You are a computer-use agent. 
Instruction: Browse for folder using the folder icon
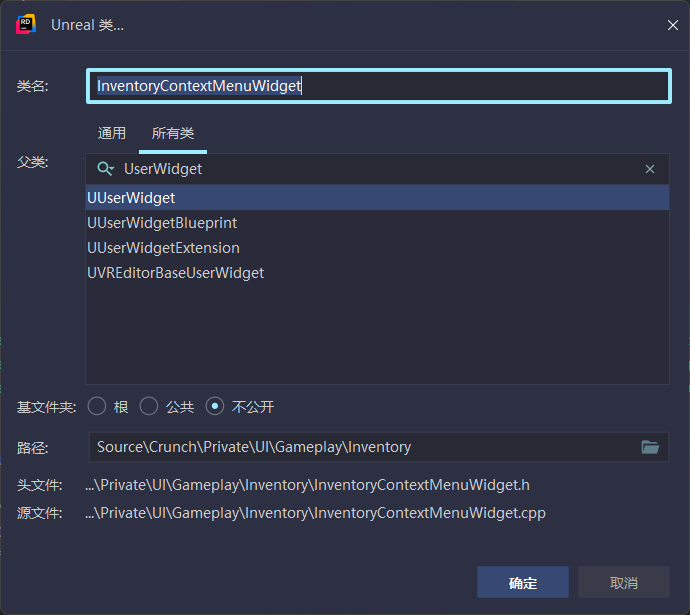[x=650, y=447]
